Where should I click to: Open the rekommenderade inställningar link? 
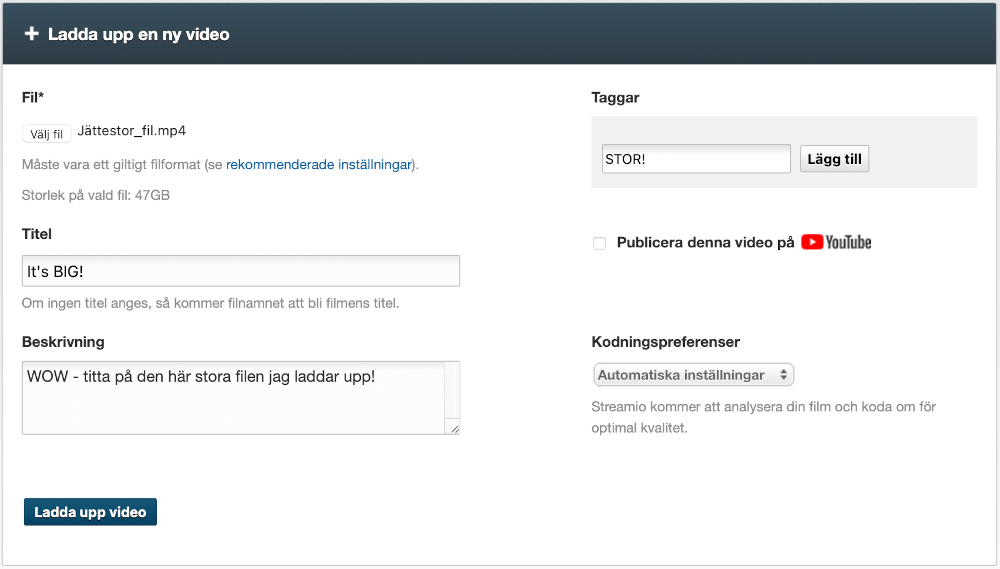tap(319, 165)
